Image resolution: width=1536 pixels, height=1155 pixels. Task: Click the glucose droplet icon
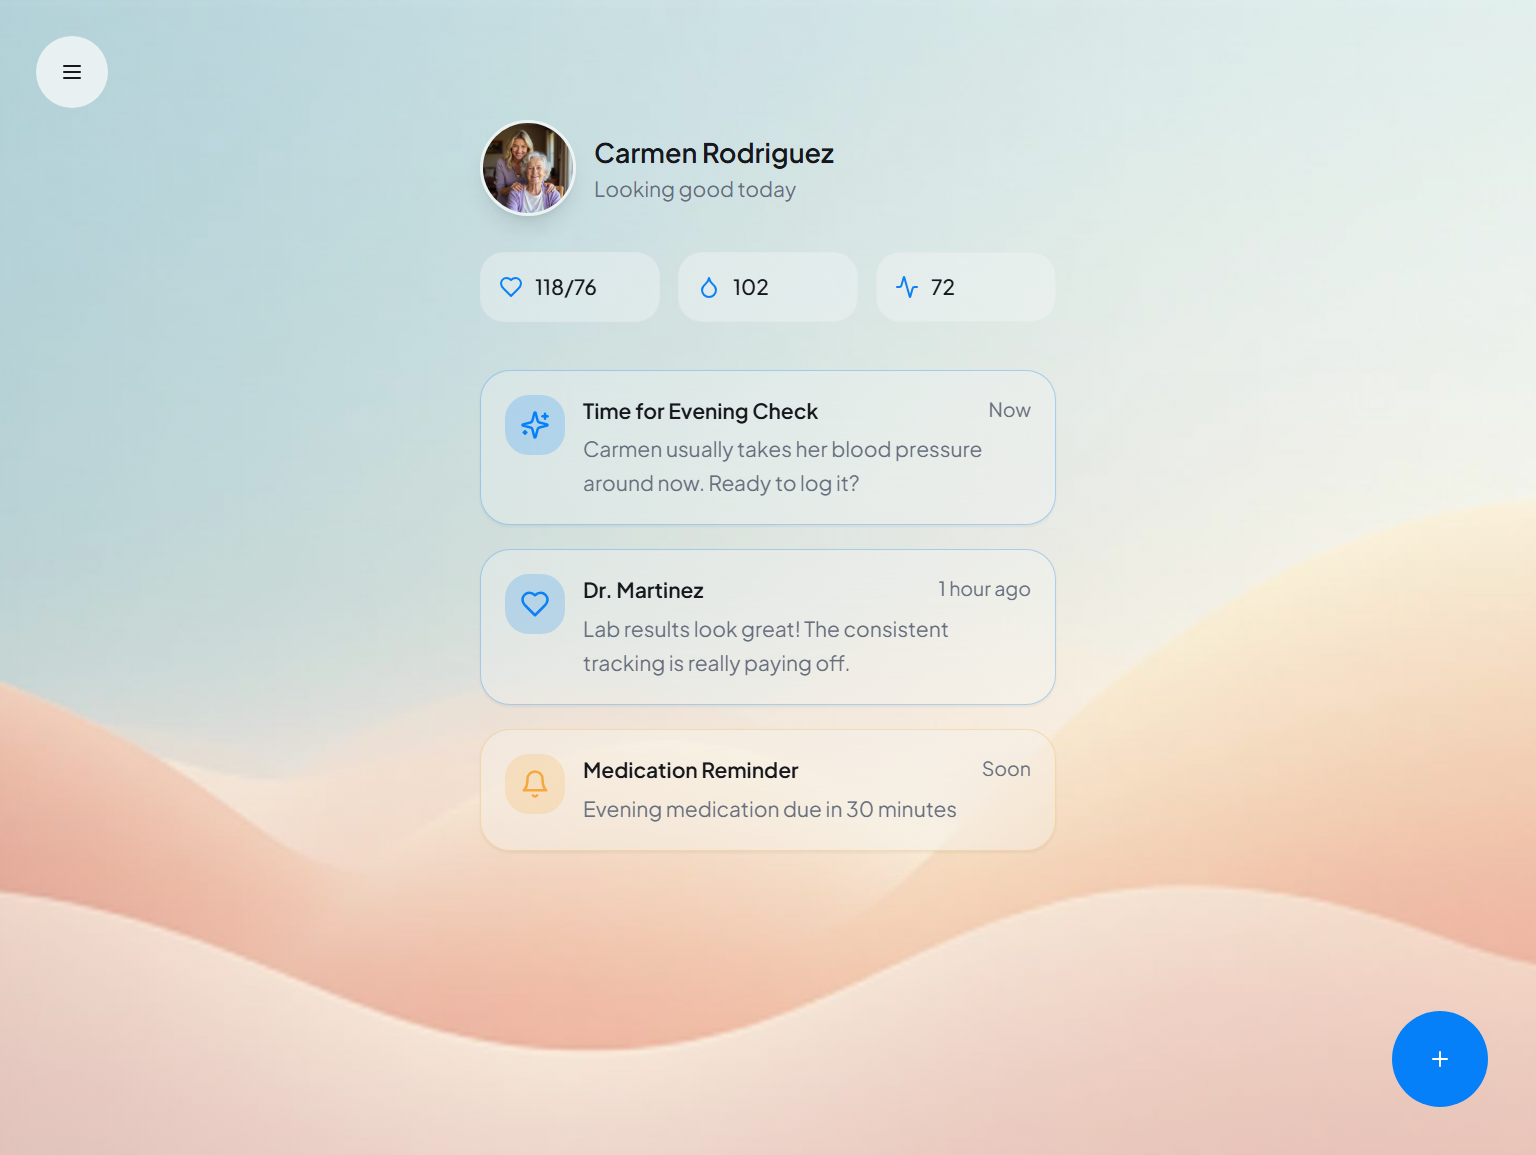pos(709,287)
